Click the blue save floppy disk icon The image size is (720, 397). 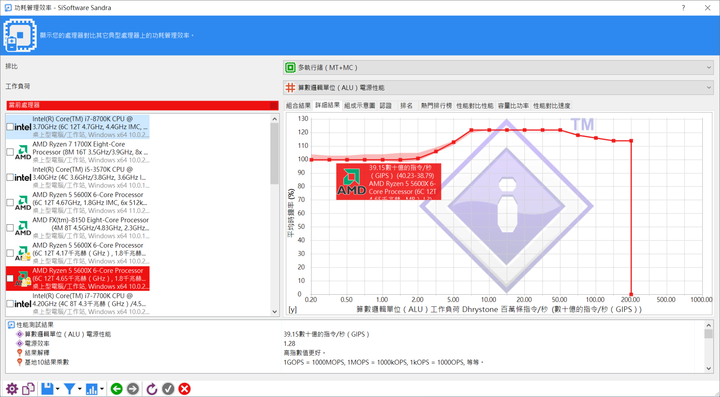click(x=47, y=389)
